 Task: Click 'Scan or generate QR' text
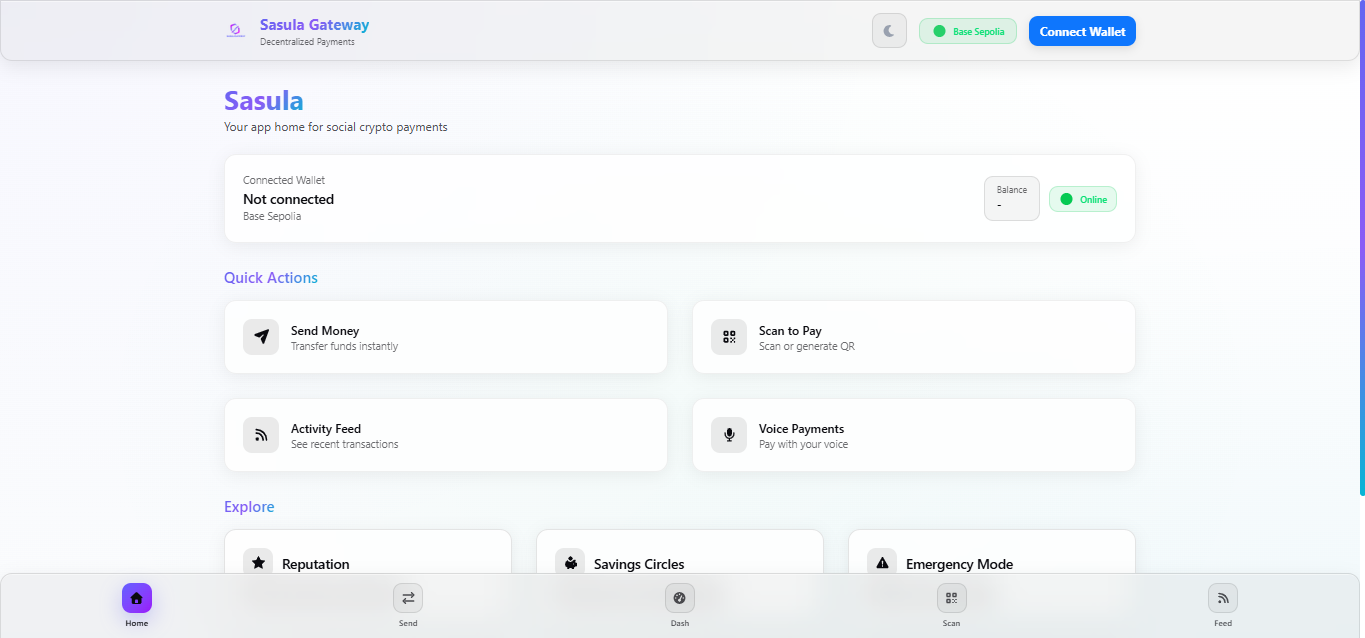click(807, 346)
